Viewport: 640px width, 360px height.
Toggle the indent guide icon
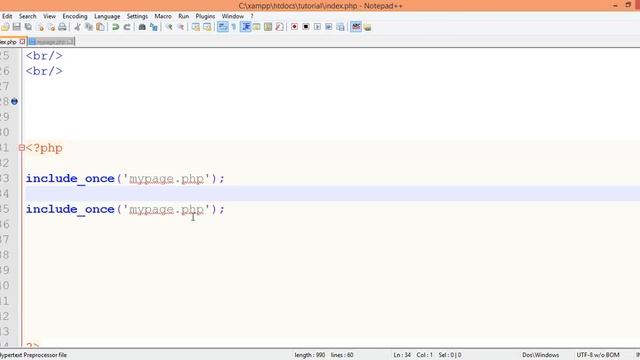click(x=245, y=27)
